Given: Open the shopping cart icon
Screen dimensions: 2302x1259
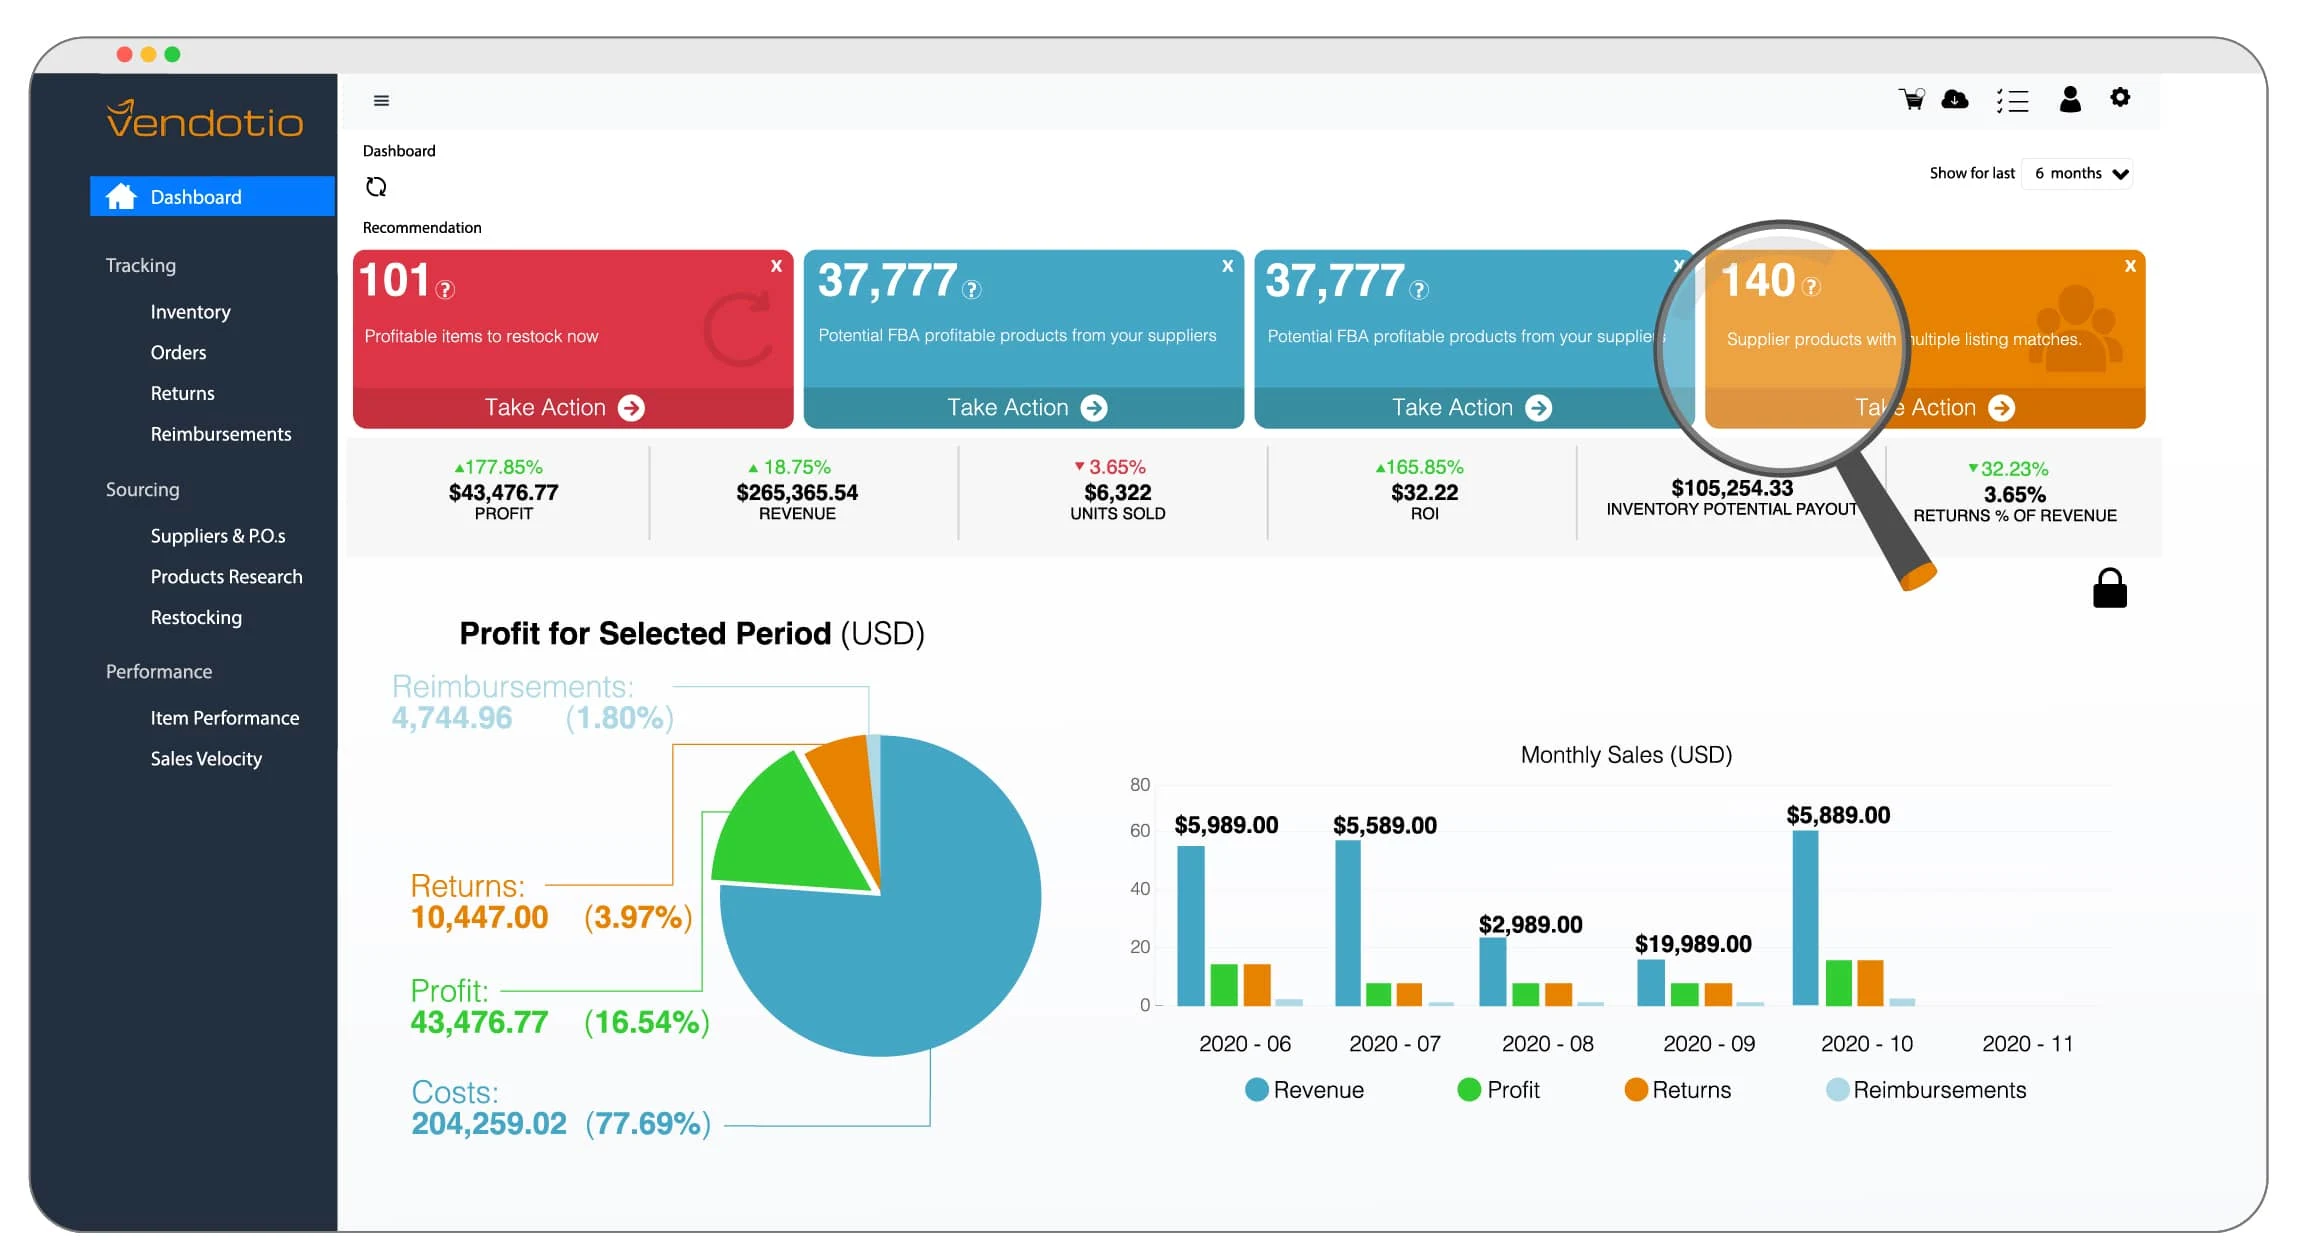Looking at the screenshot, I should click(1911, 99).
